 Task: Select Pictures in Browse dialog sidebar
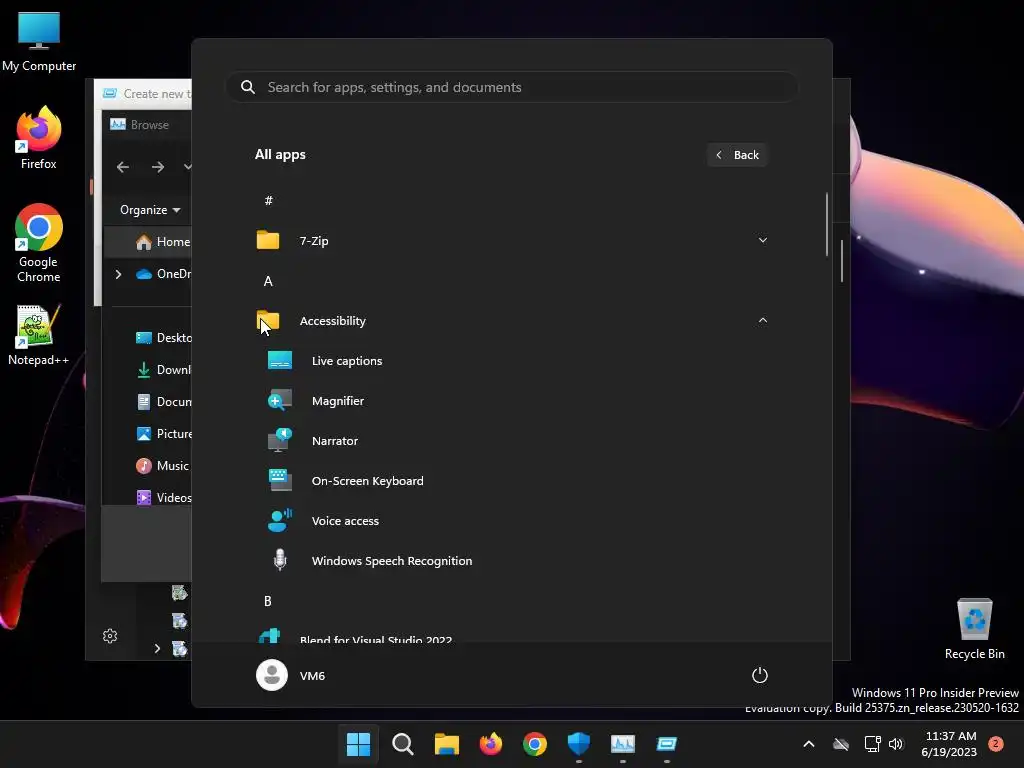[163, 434]
